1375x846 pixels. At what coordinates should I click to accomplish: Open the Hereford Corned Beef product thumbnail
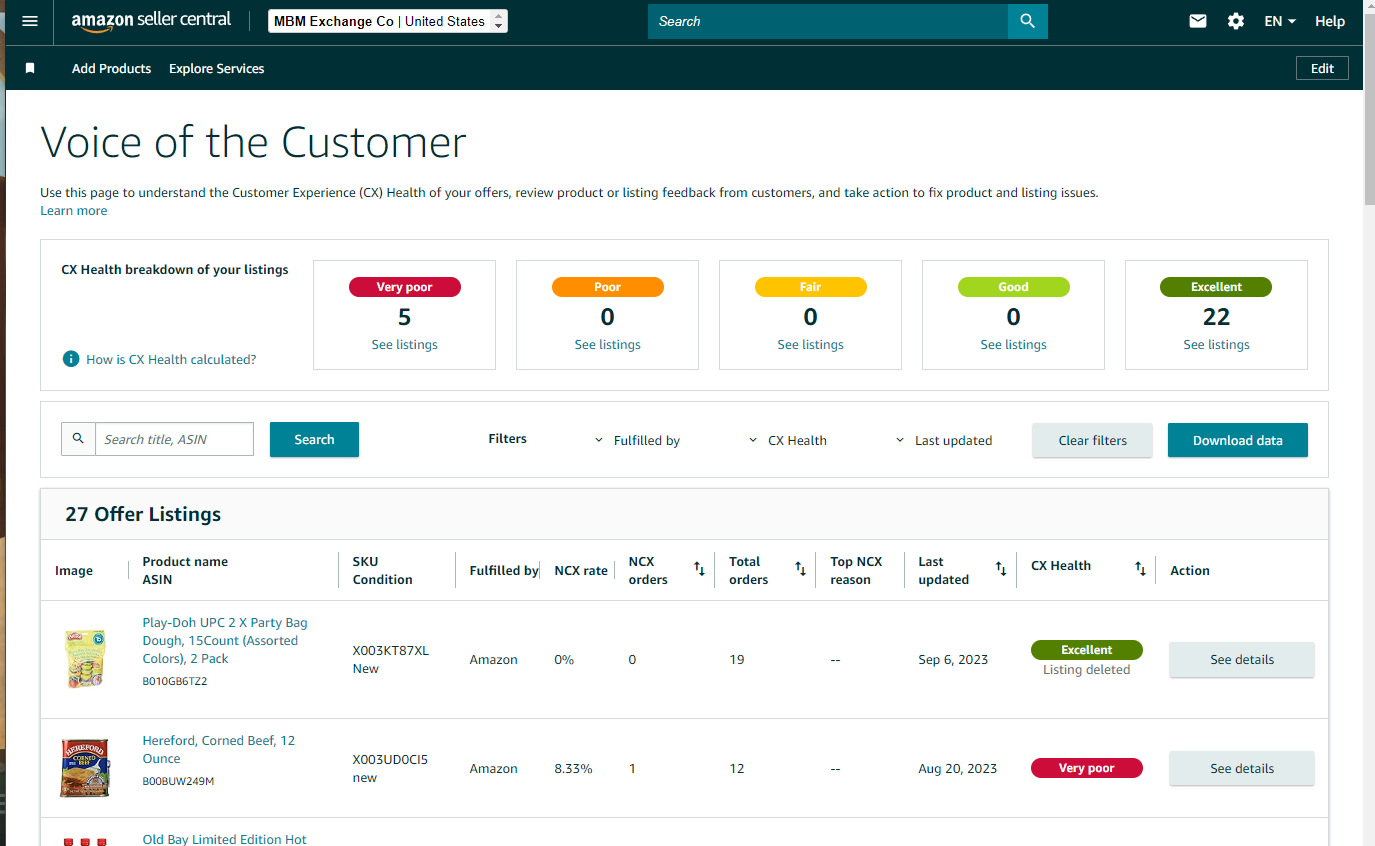coord(85,768)
